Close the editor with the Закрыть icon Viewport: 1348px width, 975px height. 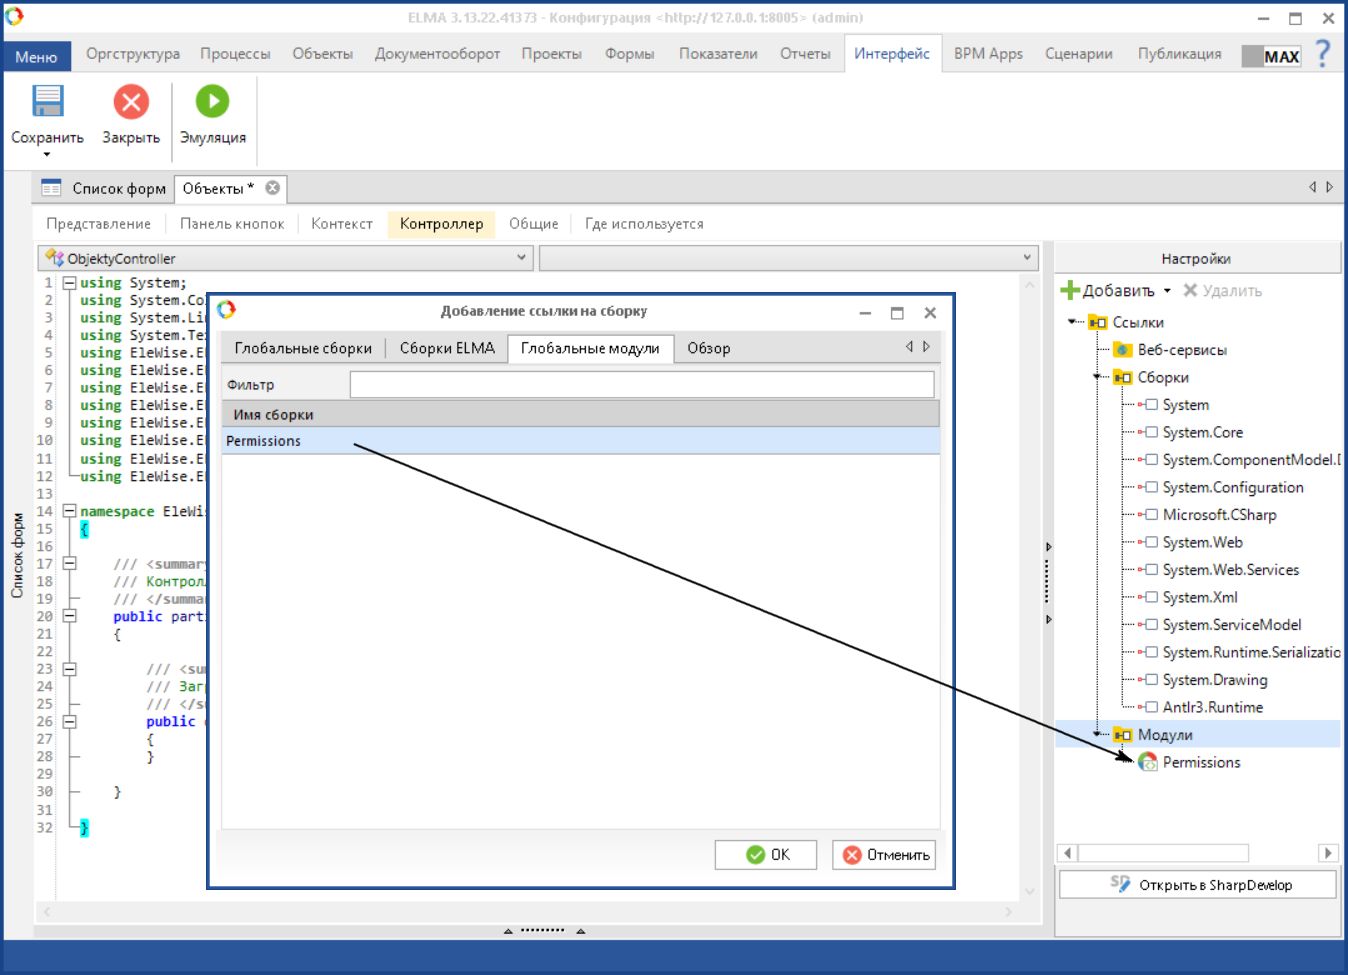coord(131,102)
